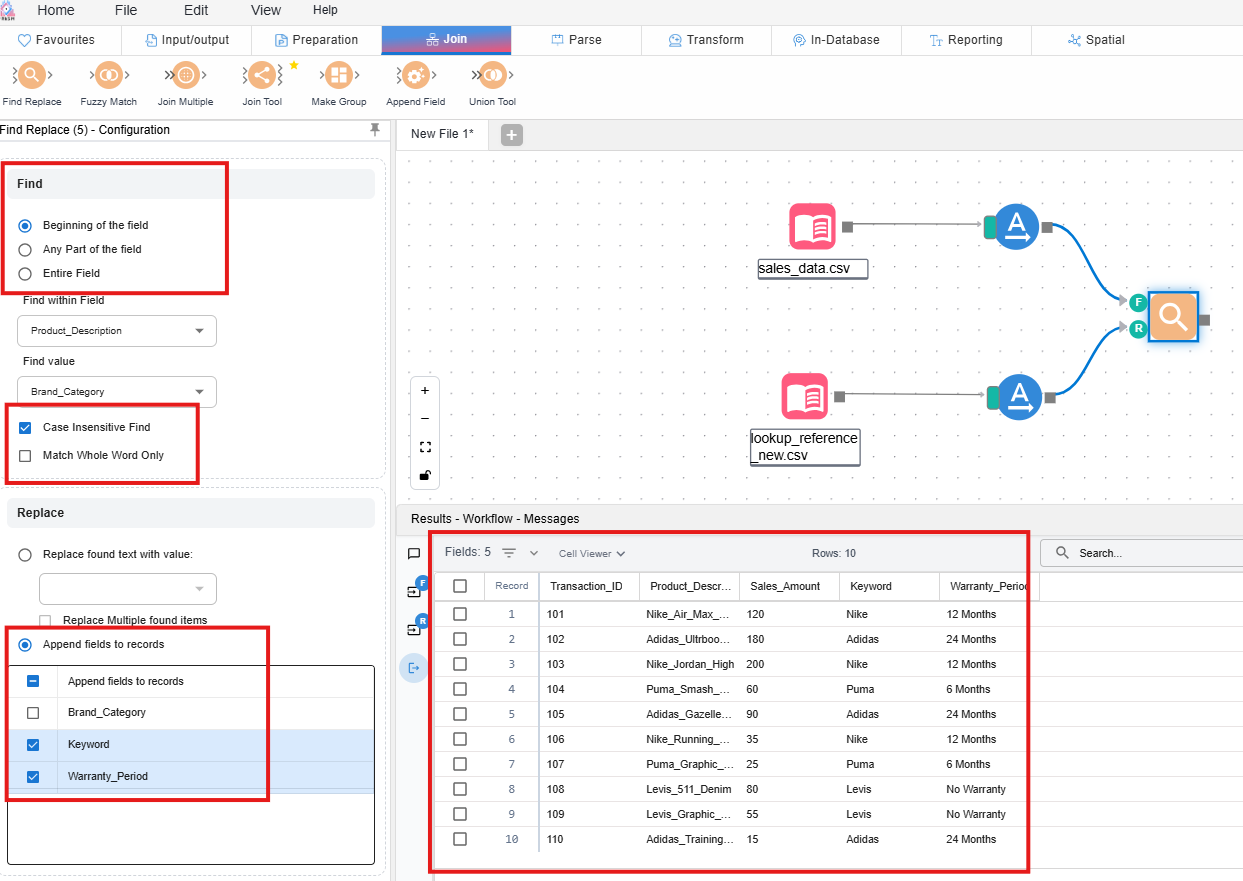Select the 'Any Part of the field' option
1243x881 pixels.
pos(26,250)
